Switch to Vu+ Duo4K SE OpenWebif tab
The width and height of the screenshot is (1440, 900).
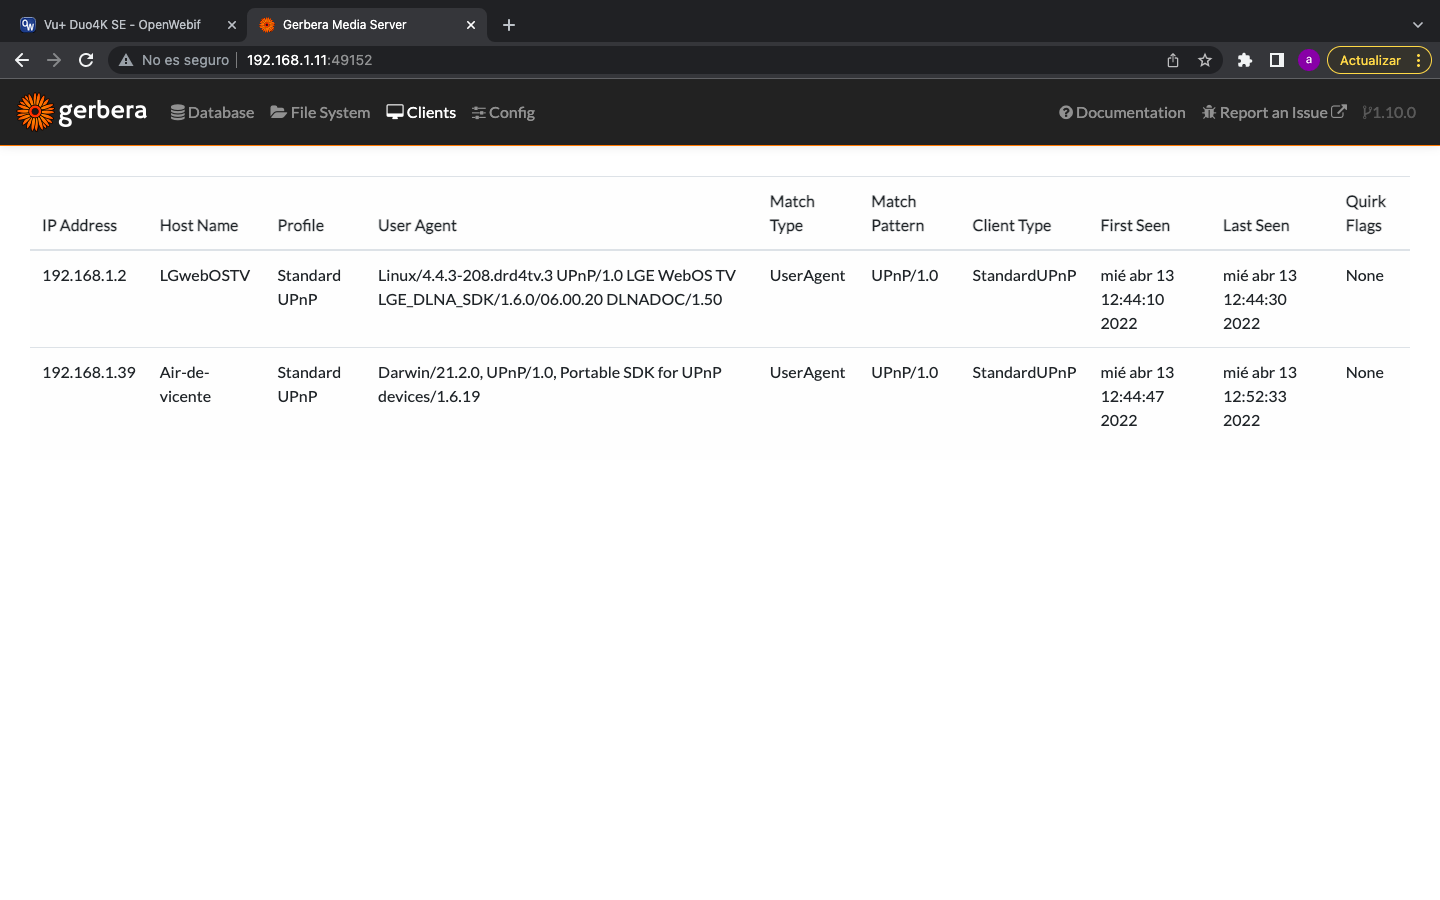click(122, 24)
